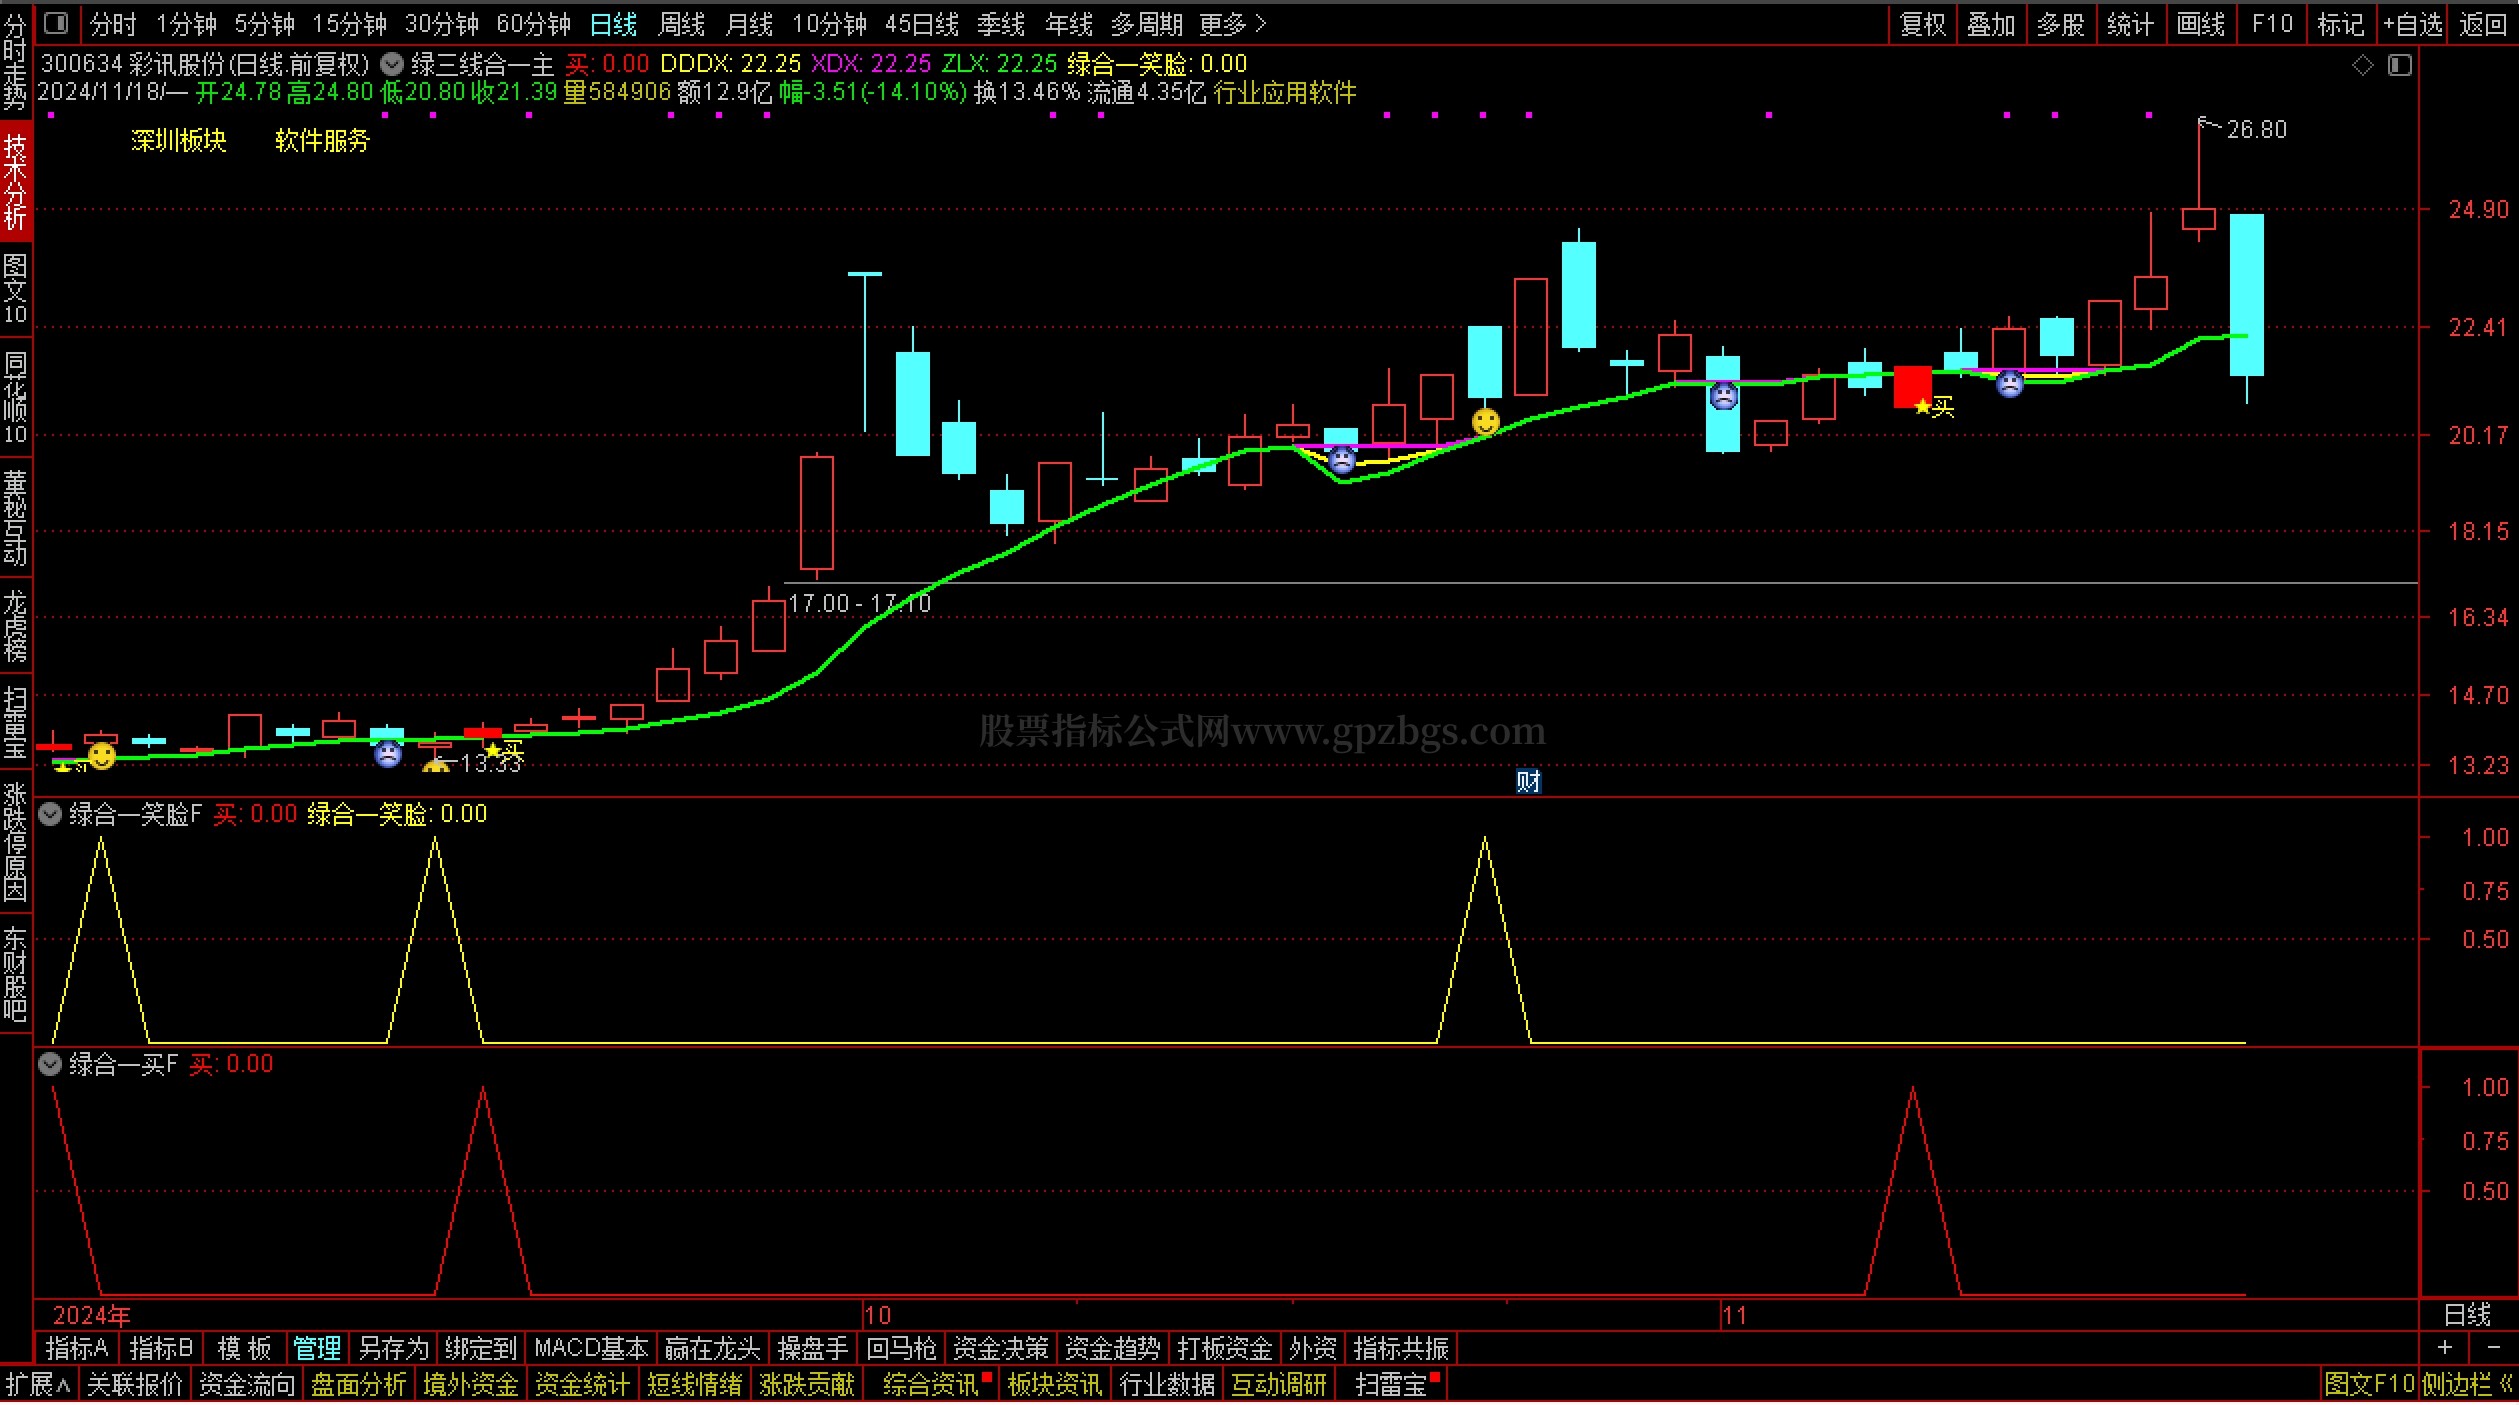Open the 关联报价 bottom tab

click(135, 1385)
